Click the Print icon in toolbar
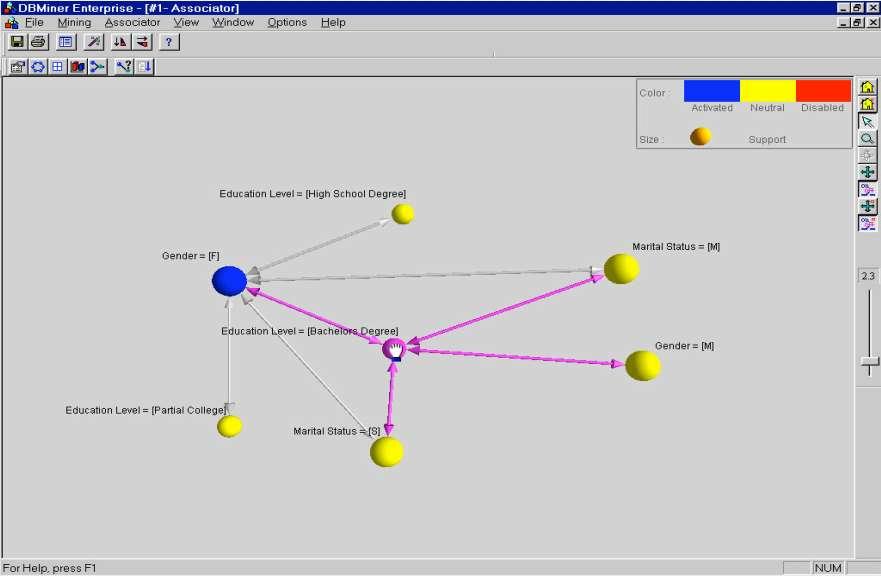This screenshot has height=576, width=881. (x=38, y=42)
